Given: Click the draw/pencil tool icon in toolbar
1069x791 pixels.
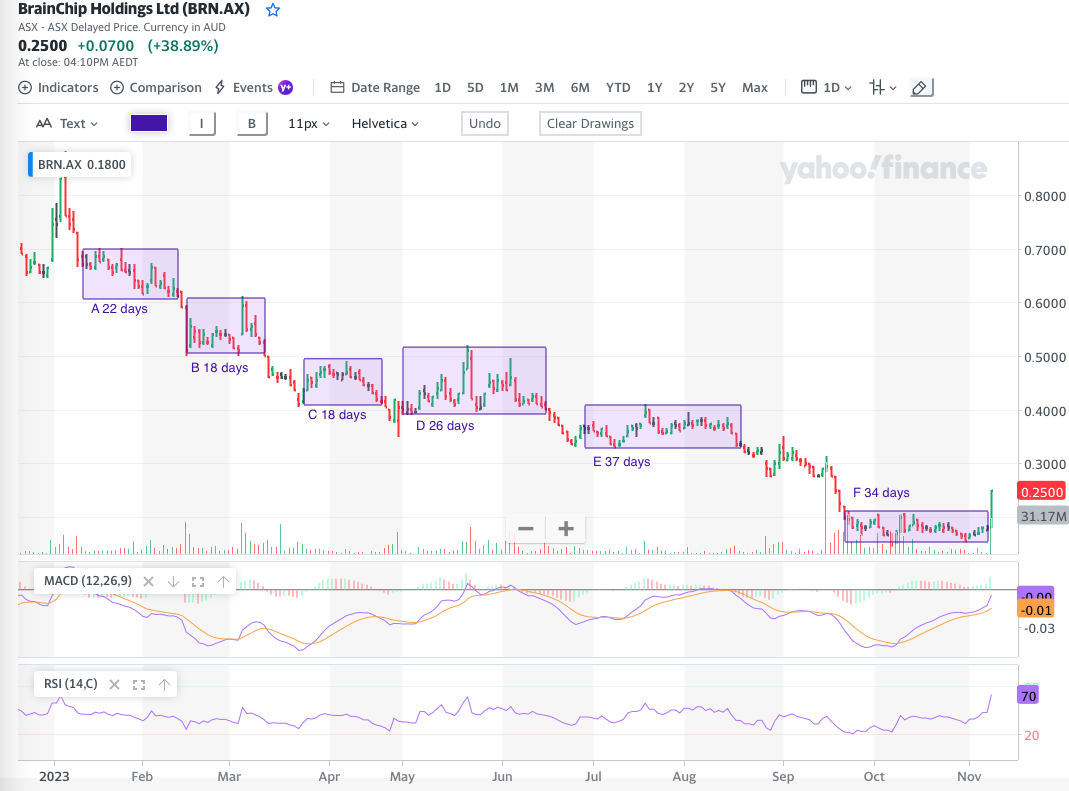Looking at the screenshot, I should (x=921, y=87).
